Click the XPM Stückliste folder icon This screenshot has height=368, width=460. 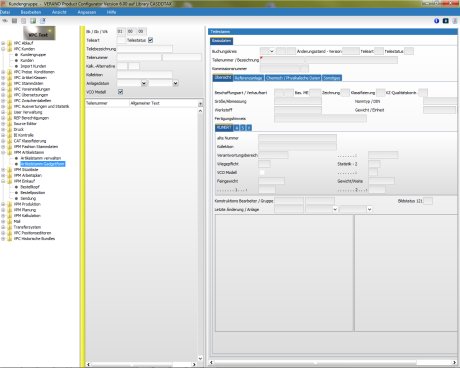(10, 170)
